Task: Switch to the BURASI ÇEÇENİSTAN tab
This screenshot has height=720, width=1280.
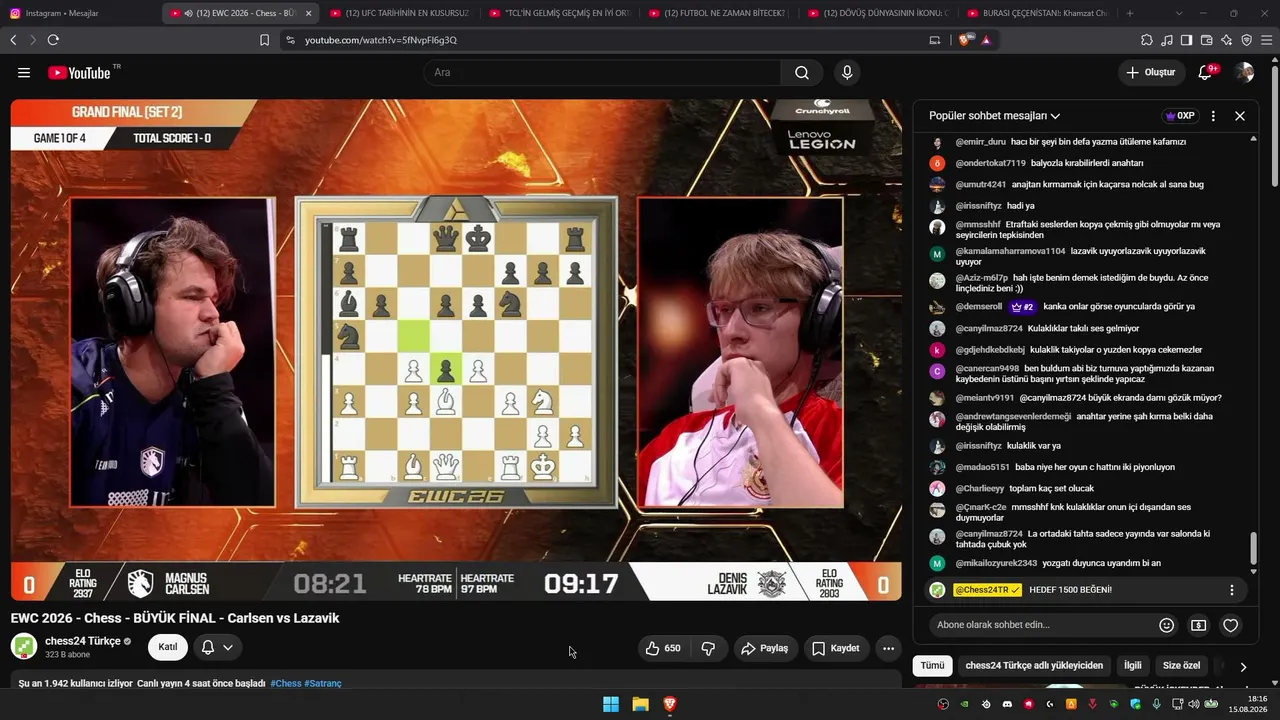Action: point(1039,13)
